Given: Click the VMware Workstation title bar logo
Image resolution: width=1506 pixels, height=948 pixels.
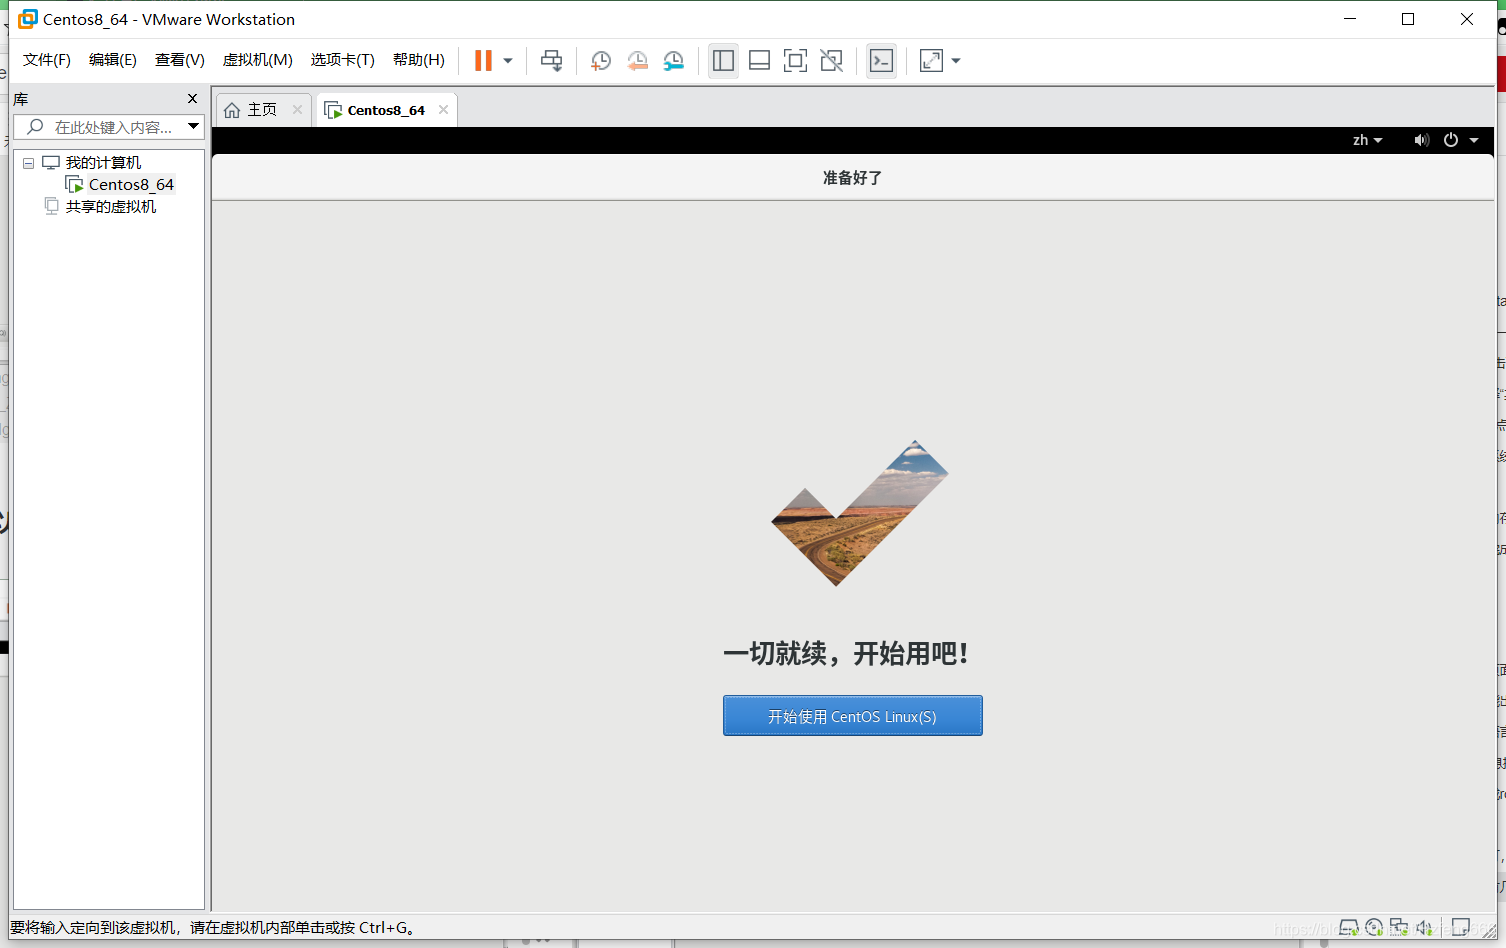Looking at the screenshot, I should pos(28,19).
